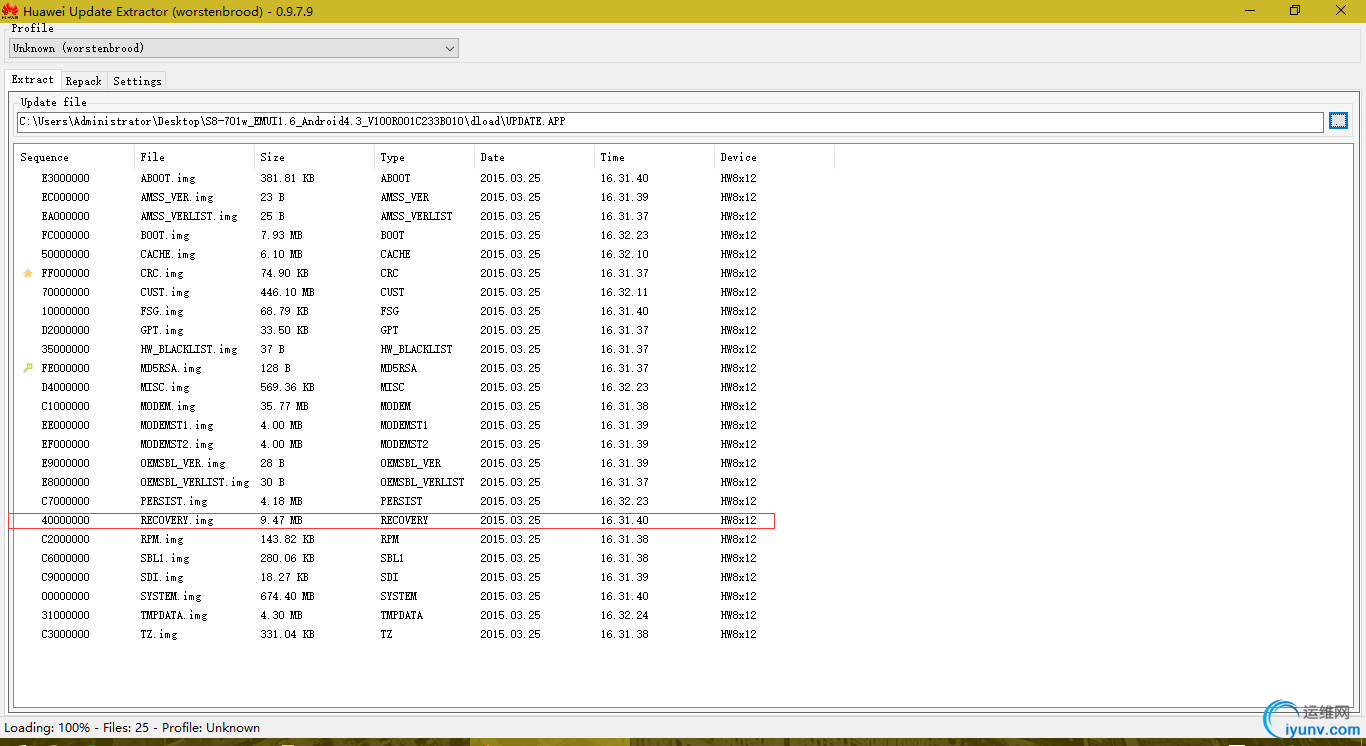Switch to the Repack tab
Screen dimensions: 1366x746
tap(84, 81)
